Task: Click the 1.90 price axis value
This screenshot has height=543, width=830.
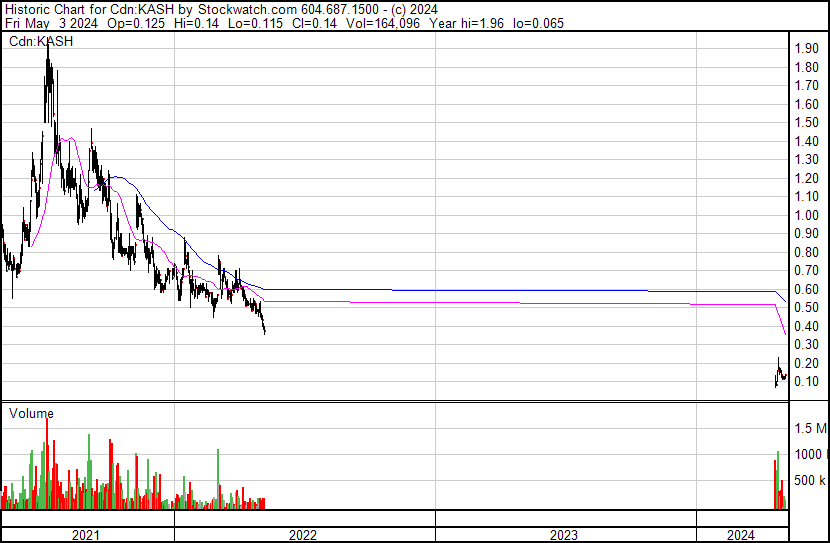Action: coord(807,48)
